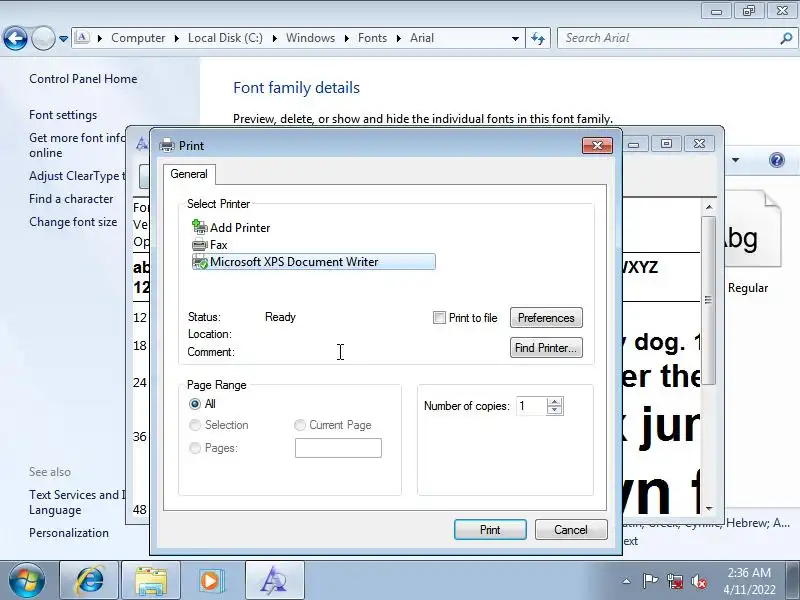Viewport: 800px width, 600px height.
Task: Expand the address bar history dropdown
Action: tap(515, 38)
